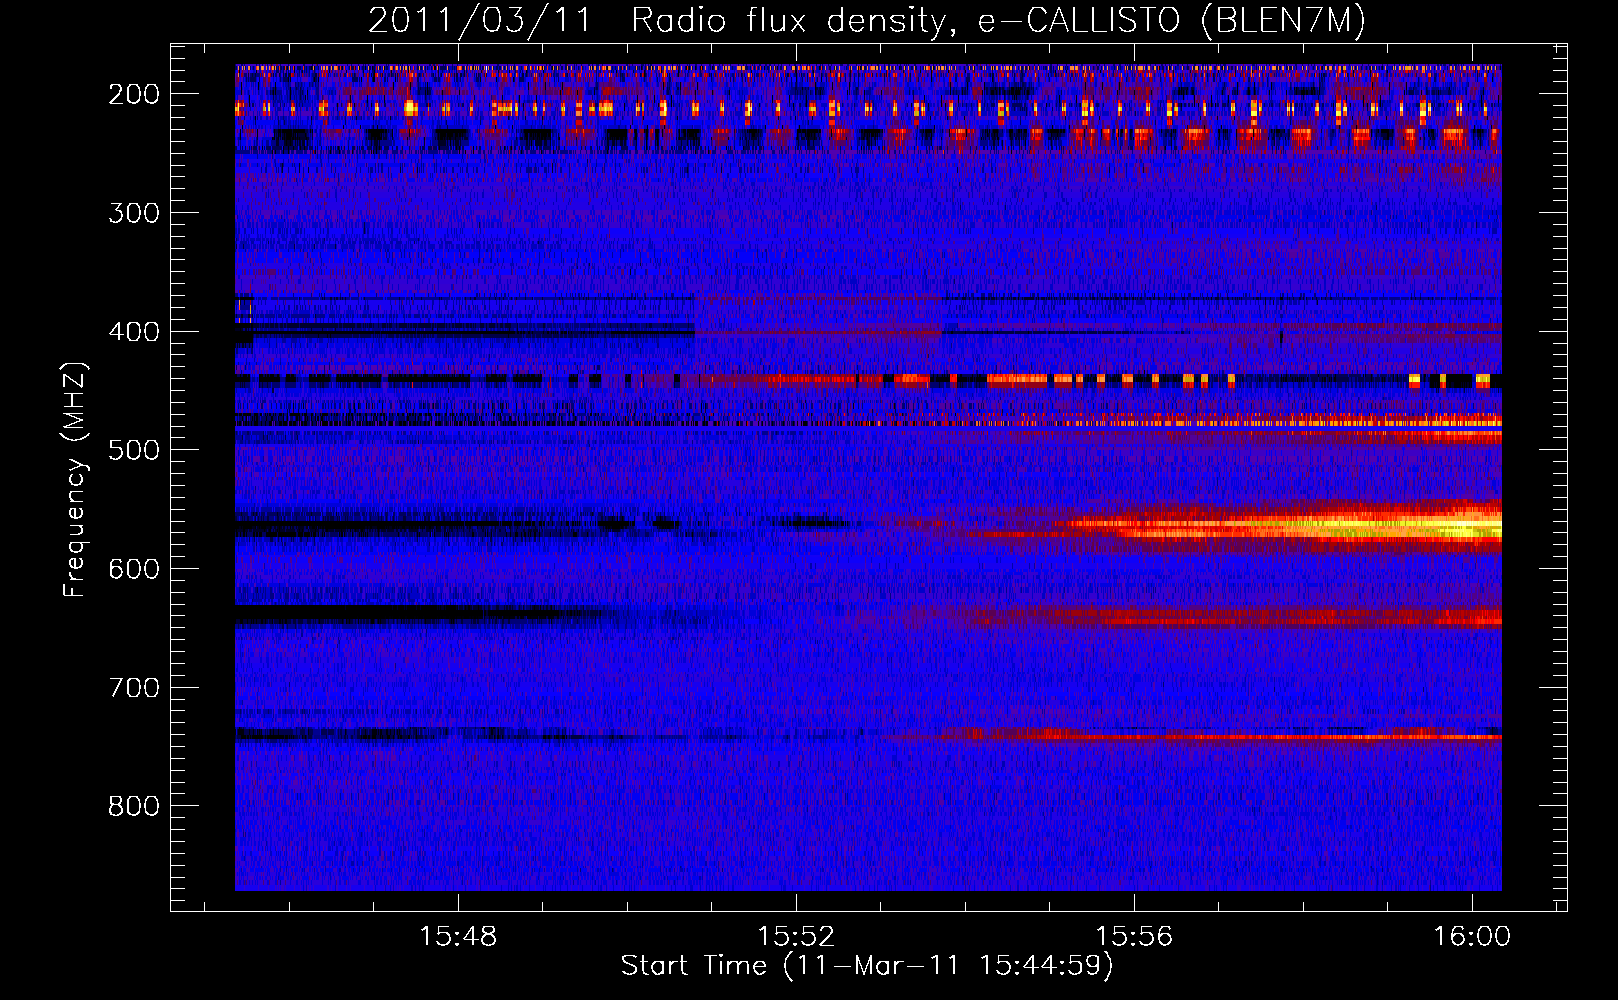The width and height of the screenshot is (1618, 1000).
Task: Click the 300 frequency tick label
Action: point(134,213)
